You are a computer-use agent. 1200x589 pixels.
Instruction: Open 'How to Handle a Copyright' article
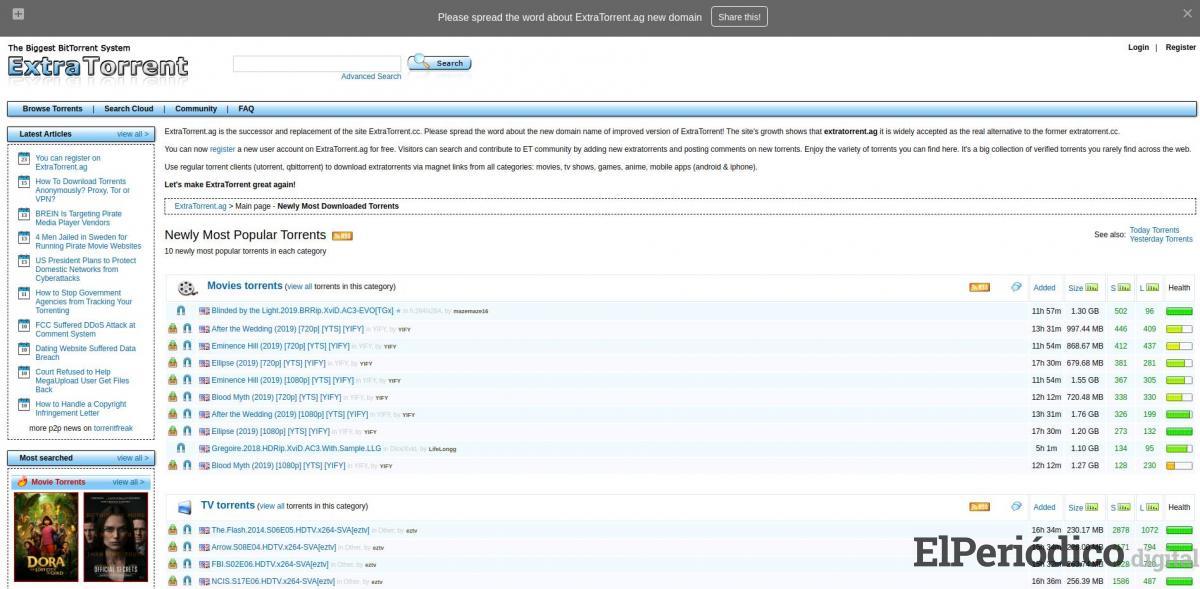pos(81,409)
